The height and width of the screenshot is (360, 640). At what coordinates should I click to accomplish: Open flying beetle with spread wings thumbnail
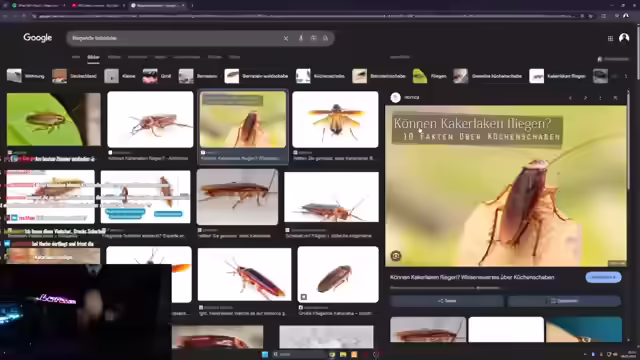click(x=335, y=119)
